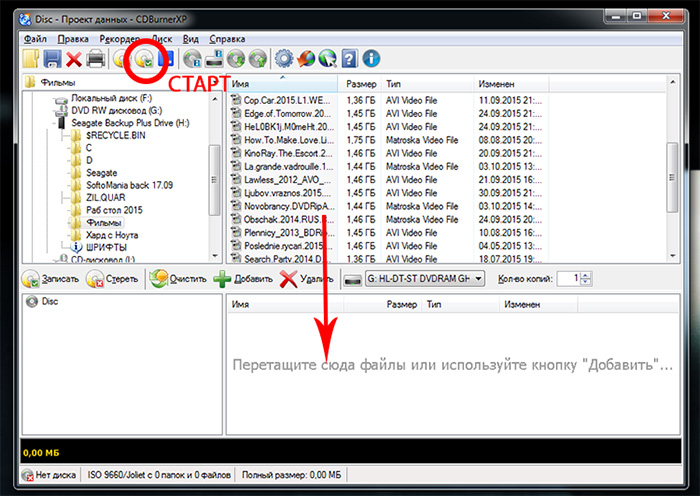Viewport: 700px width, 496px height.
Task: Open the G: HL-DT-ST DVDRAM recorder dropdown
Action: click(425, 279)
